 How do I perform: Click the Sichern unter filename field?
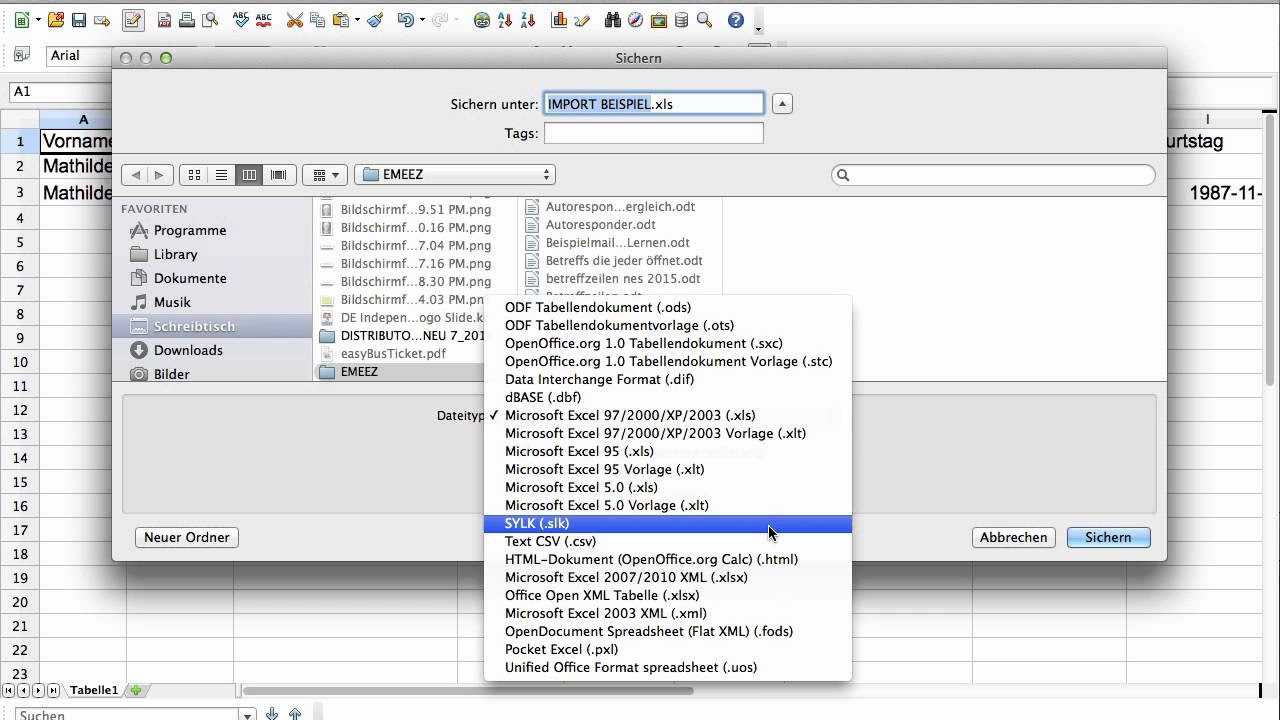tap(654, 104)
